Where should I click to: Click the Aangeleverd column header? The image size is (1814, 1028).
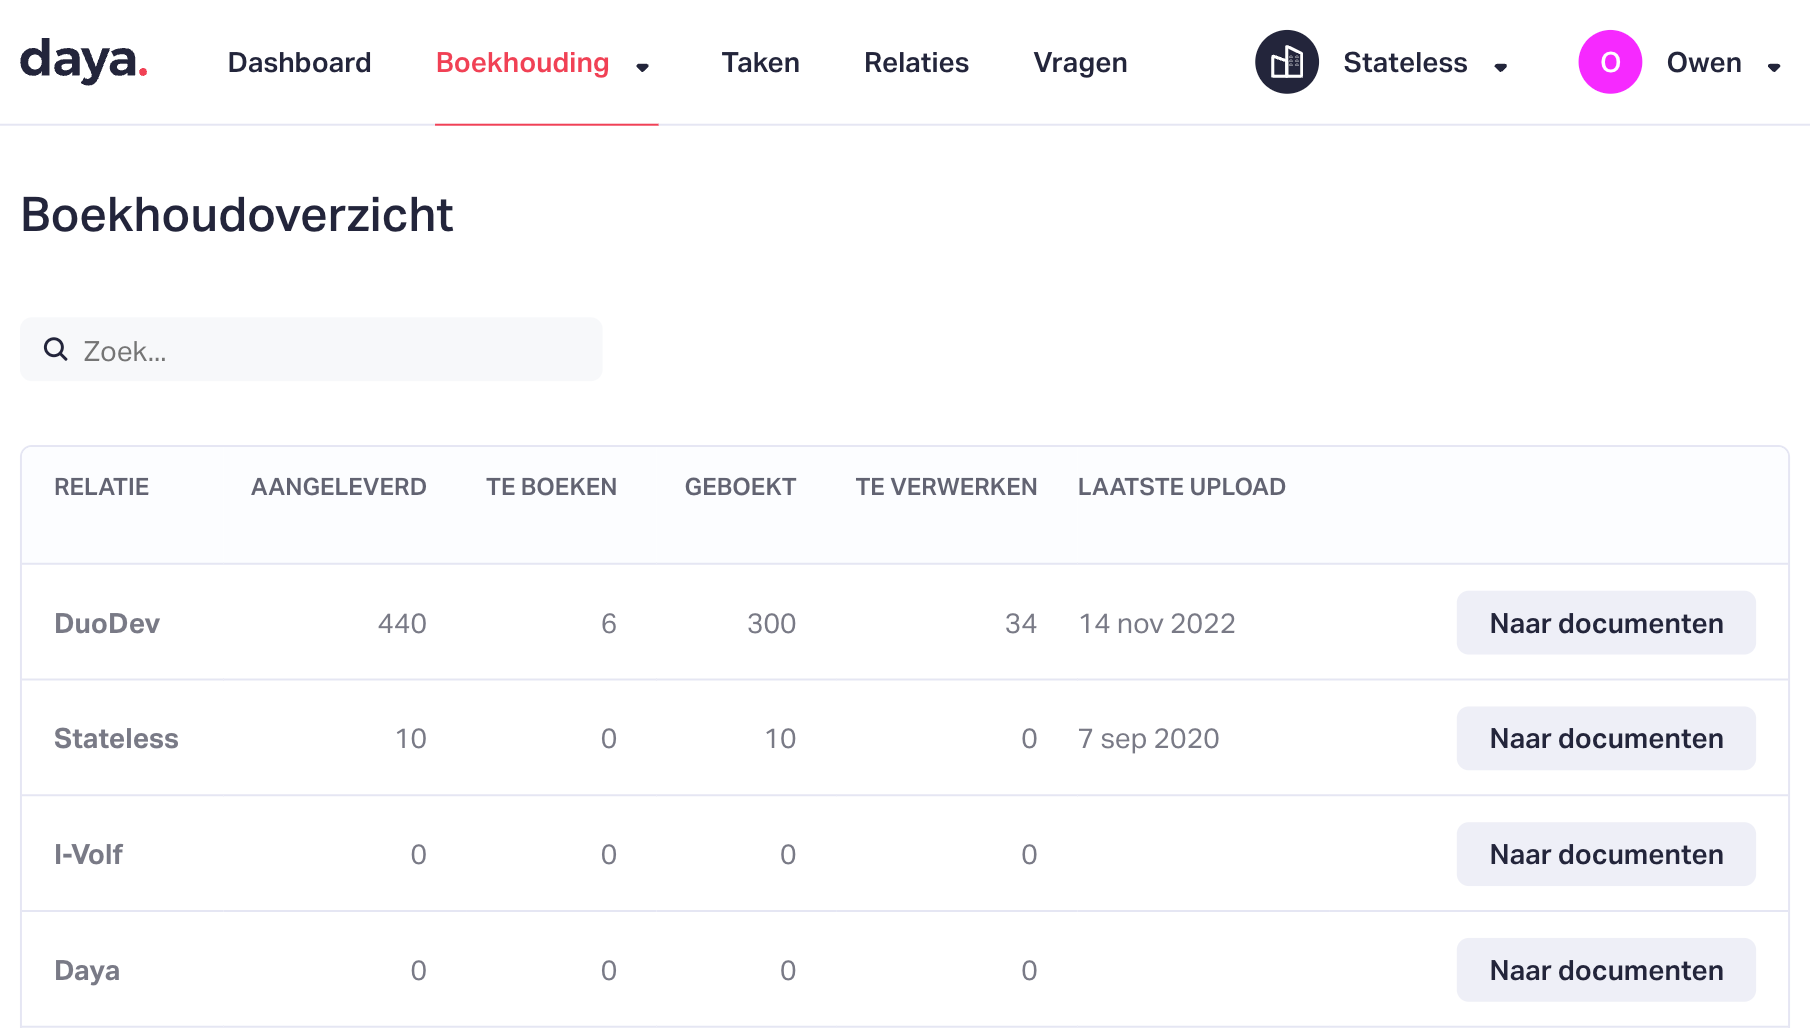pos(338,487)
